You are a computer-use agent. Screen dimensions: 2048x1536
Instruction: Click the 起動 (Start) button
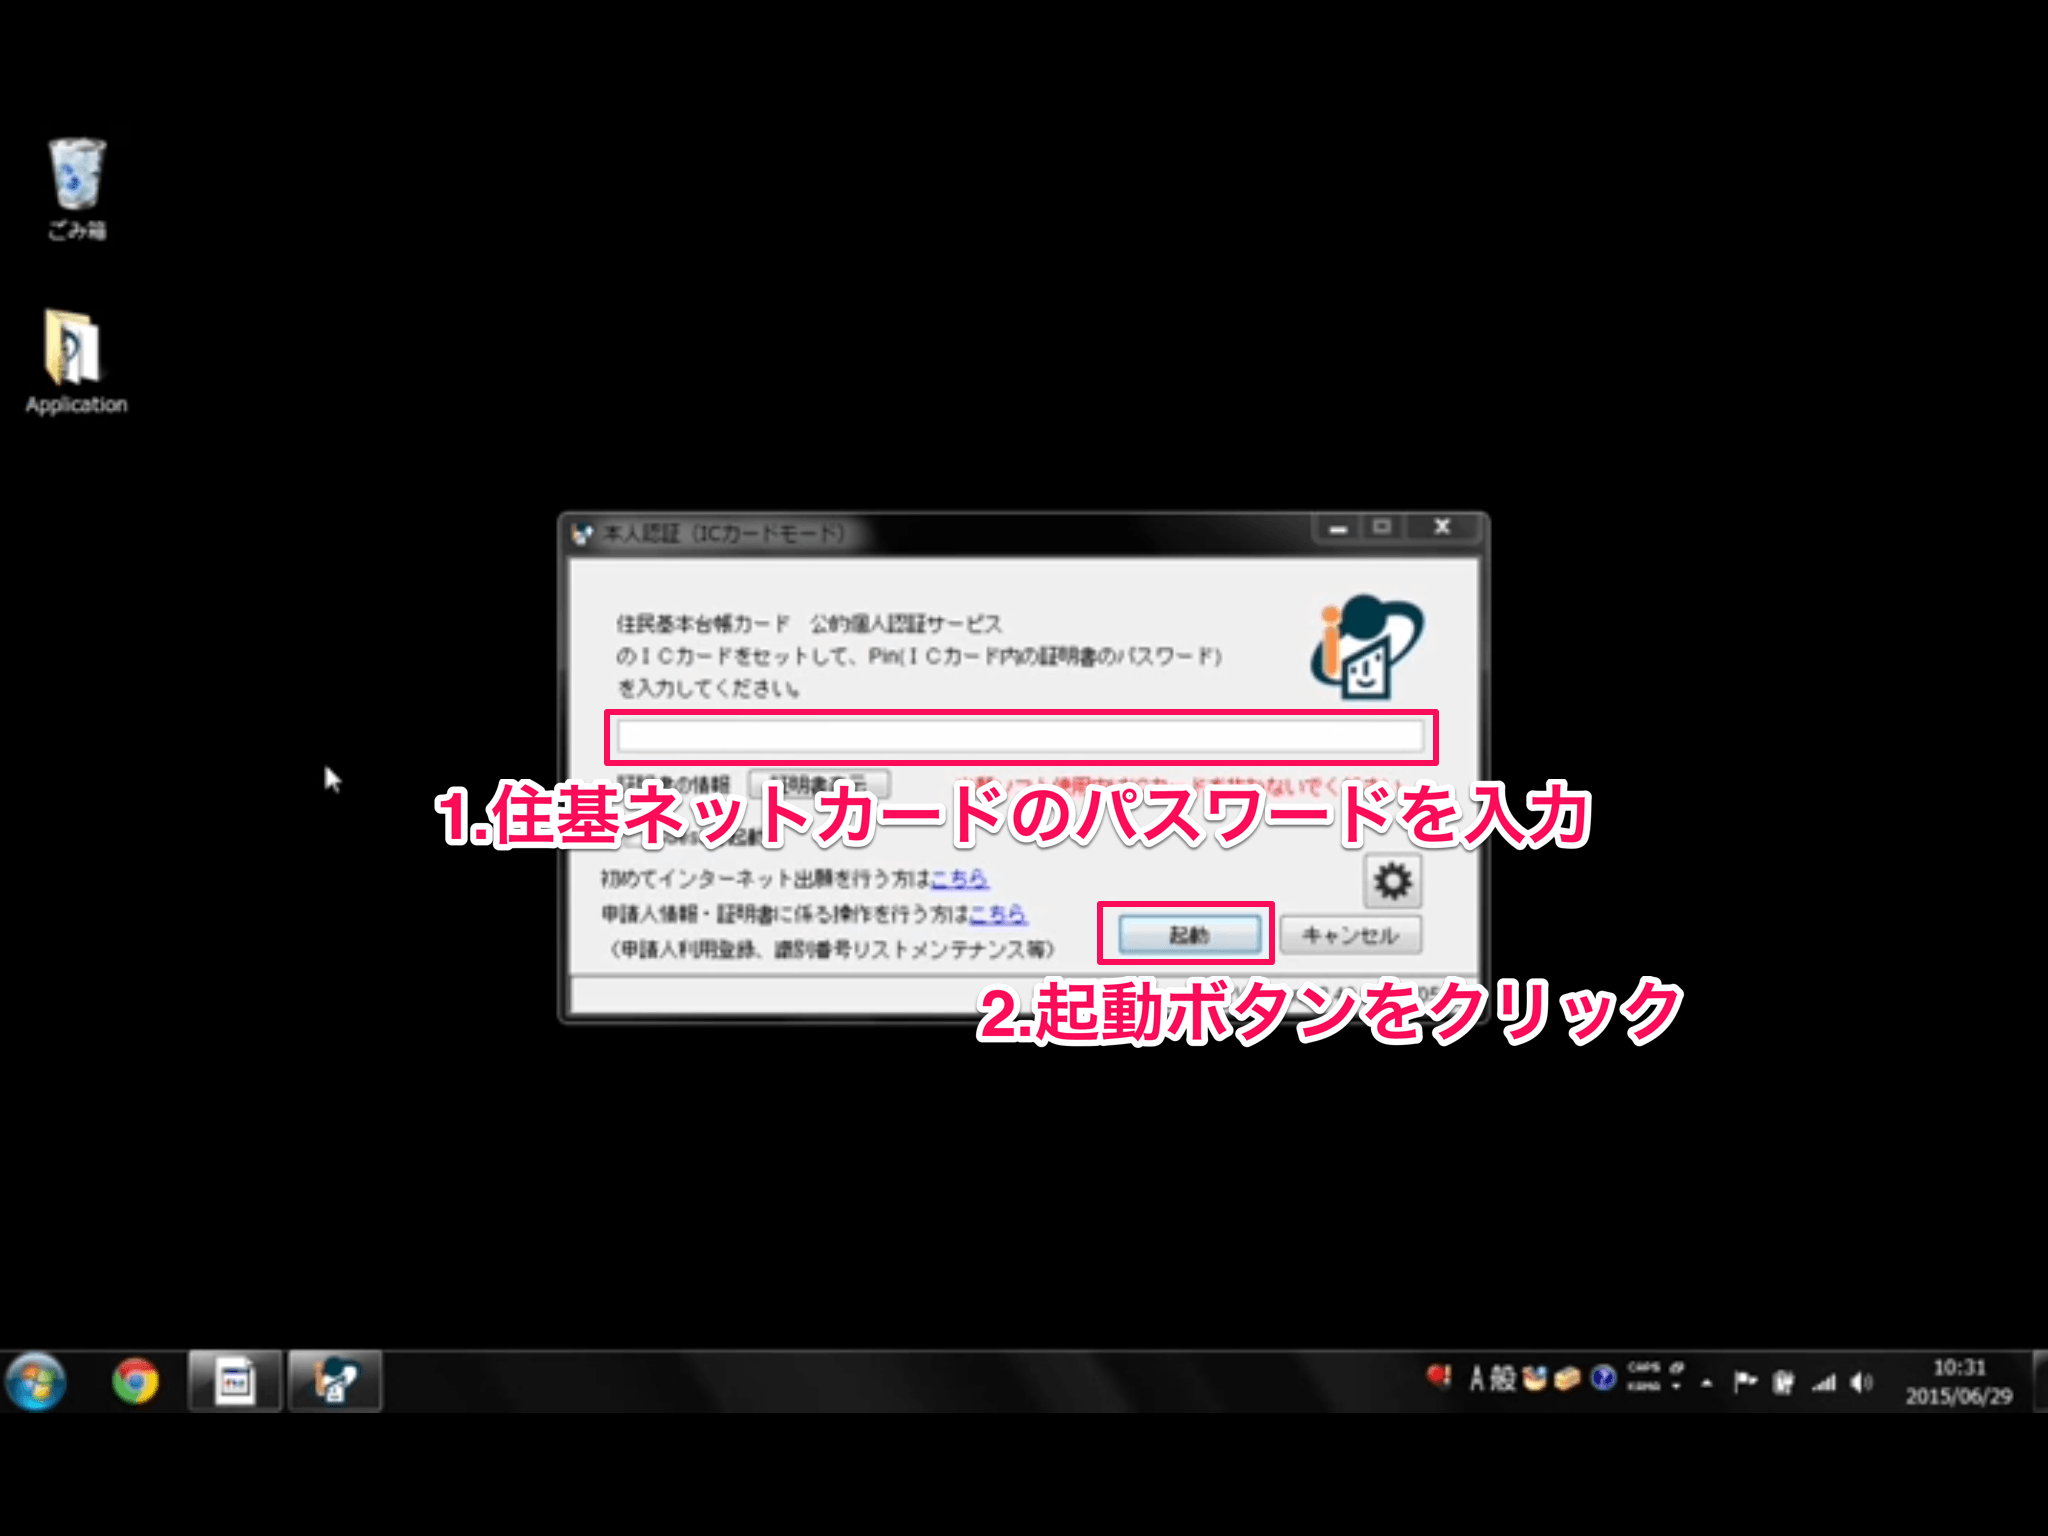tap(1186, 934)
